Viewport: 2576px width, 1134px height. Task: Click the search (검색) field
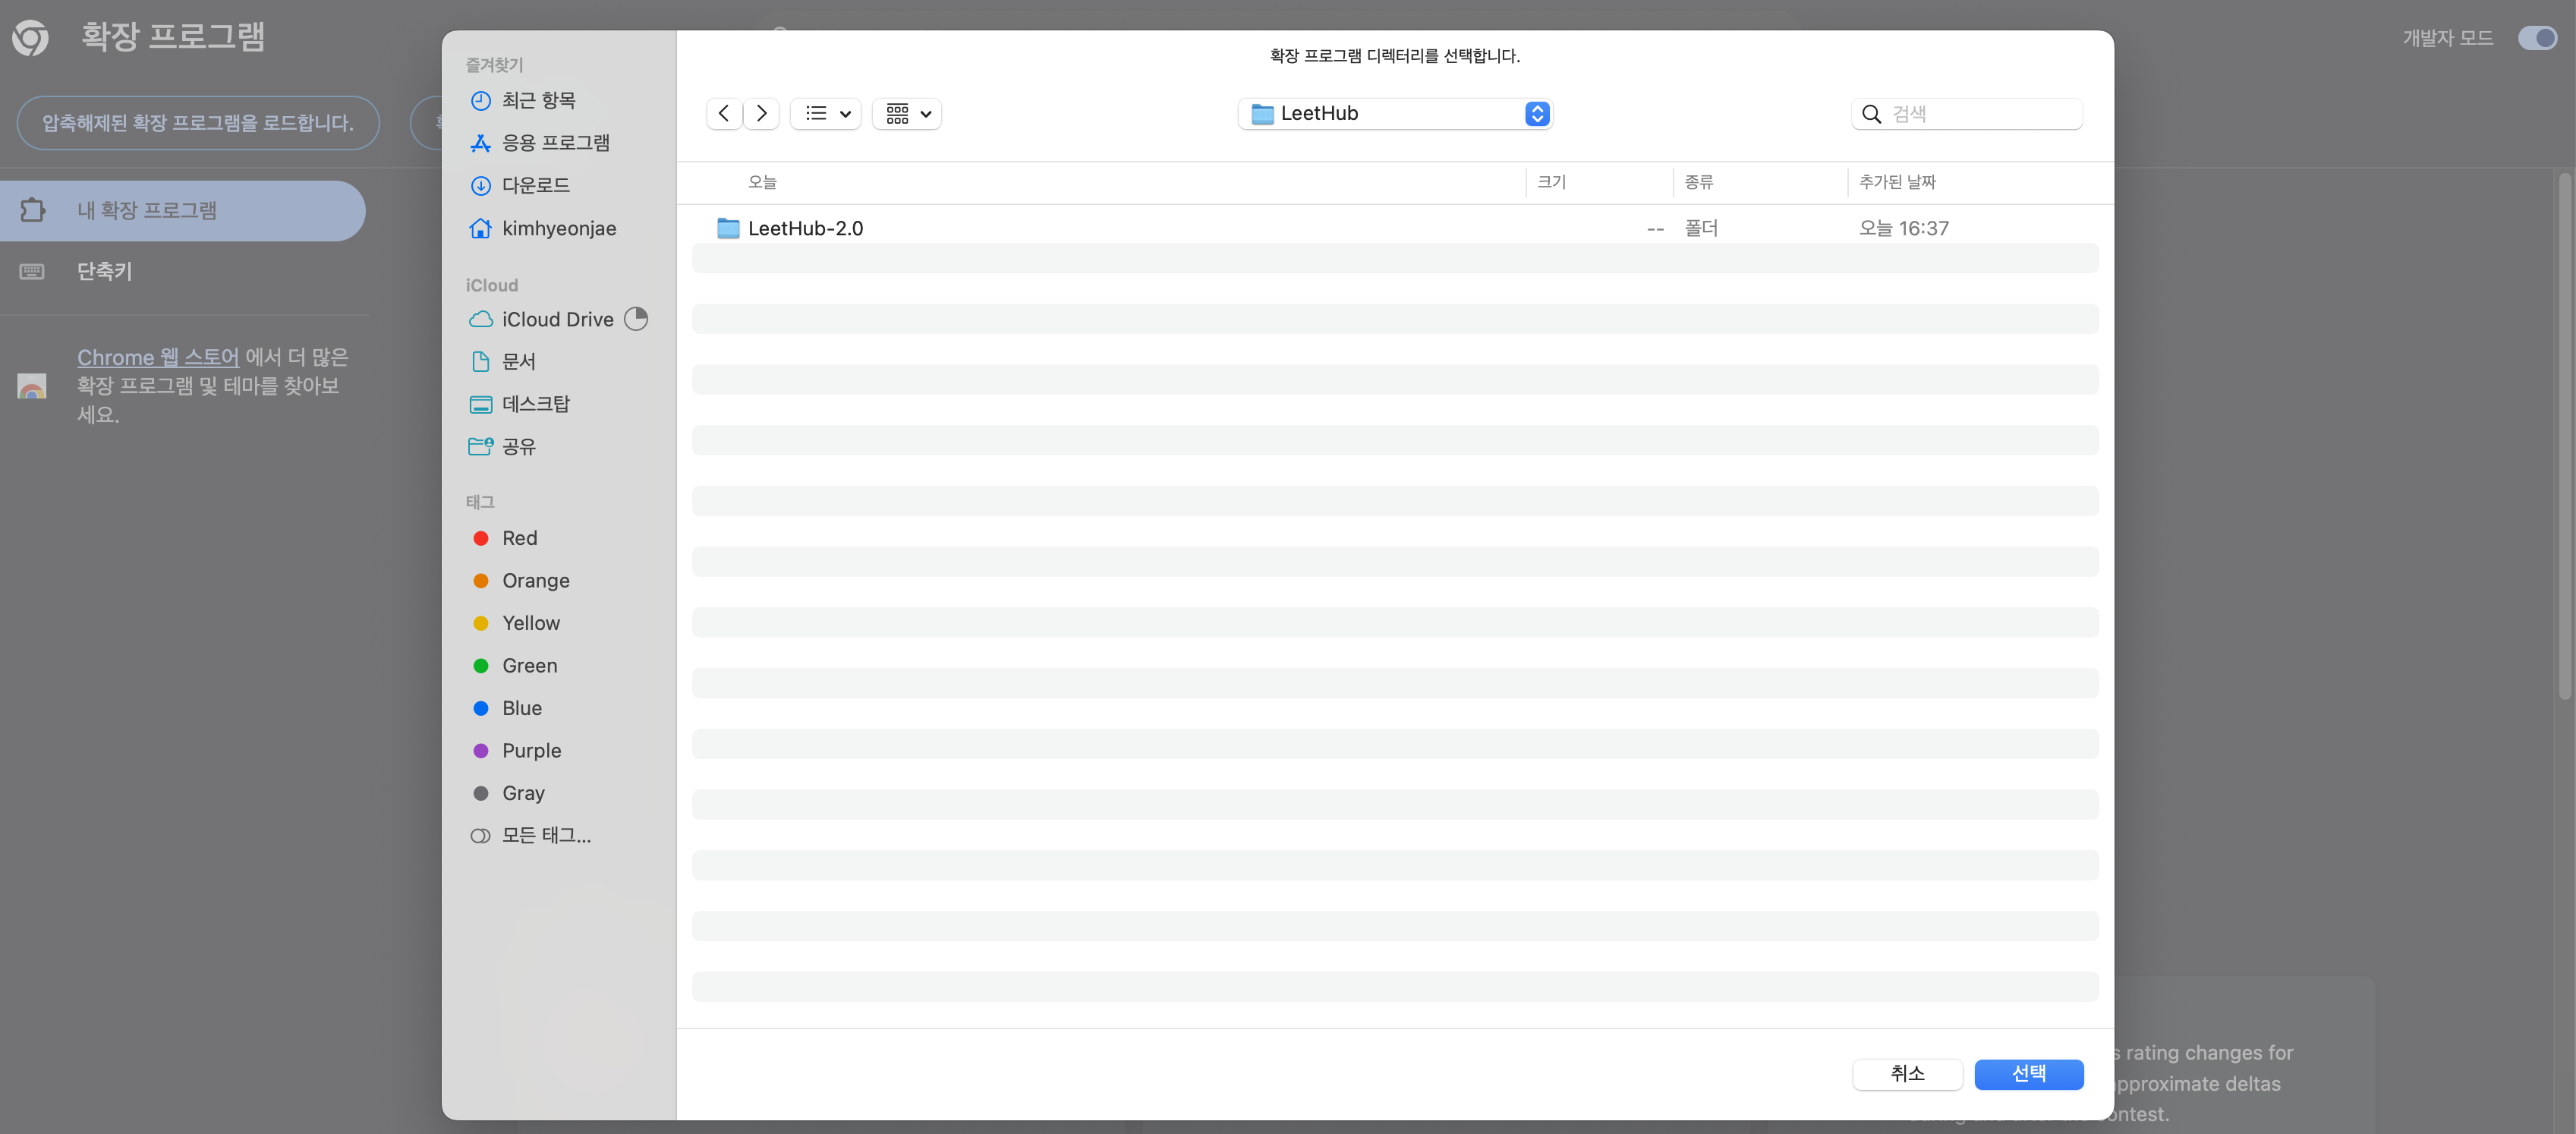click(x=1980, y=113)
